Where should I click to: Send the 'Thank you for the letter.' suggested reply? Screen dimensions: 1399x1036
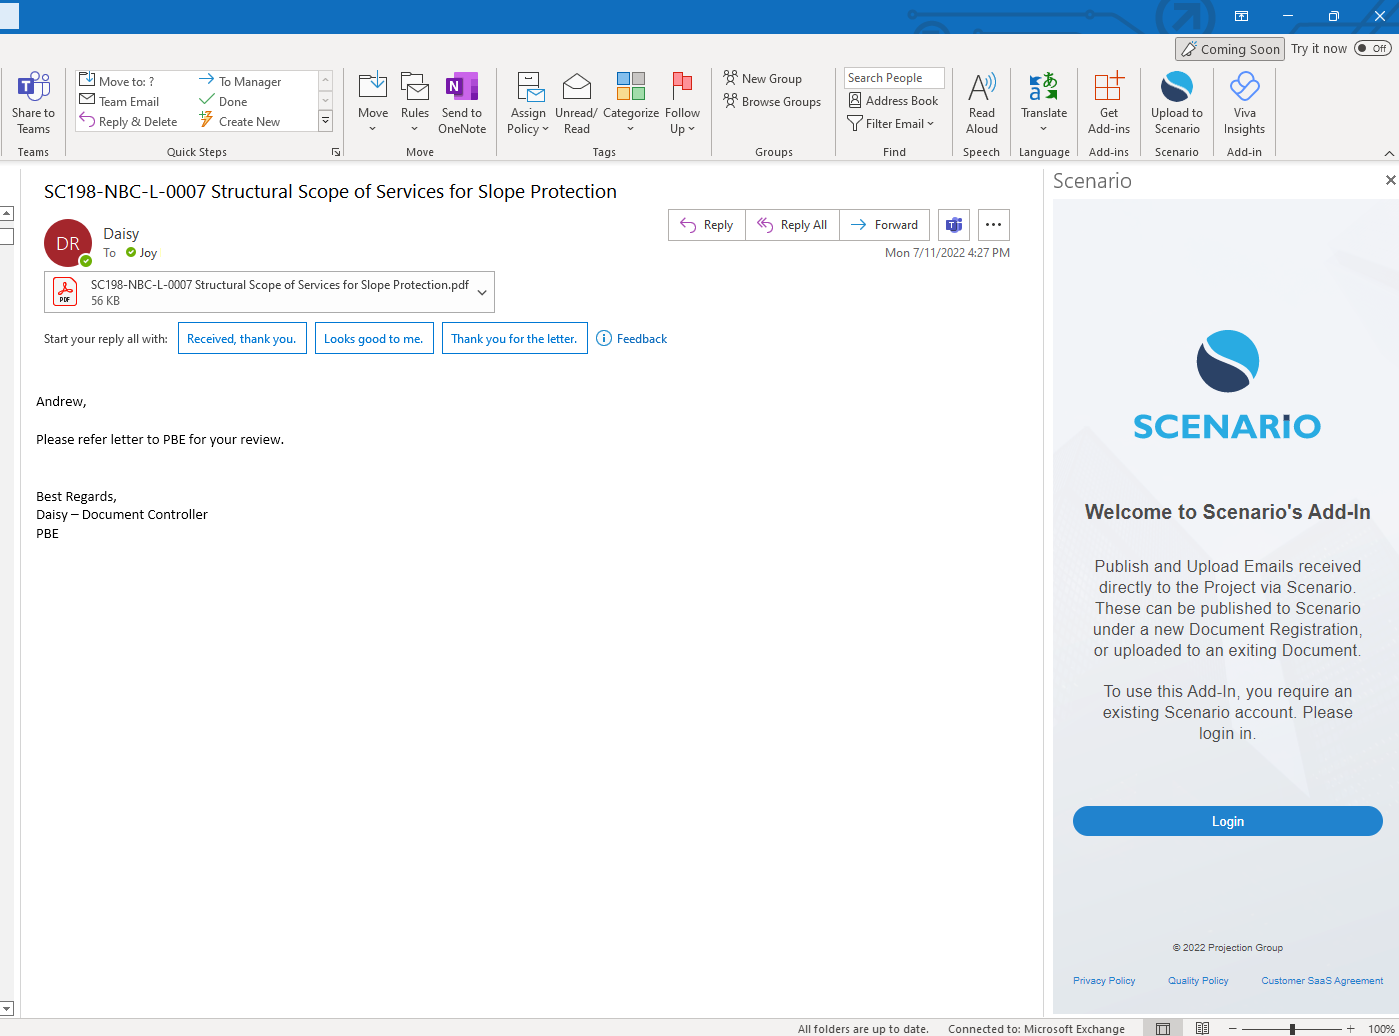(x=514, y=338)
